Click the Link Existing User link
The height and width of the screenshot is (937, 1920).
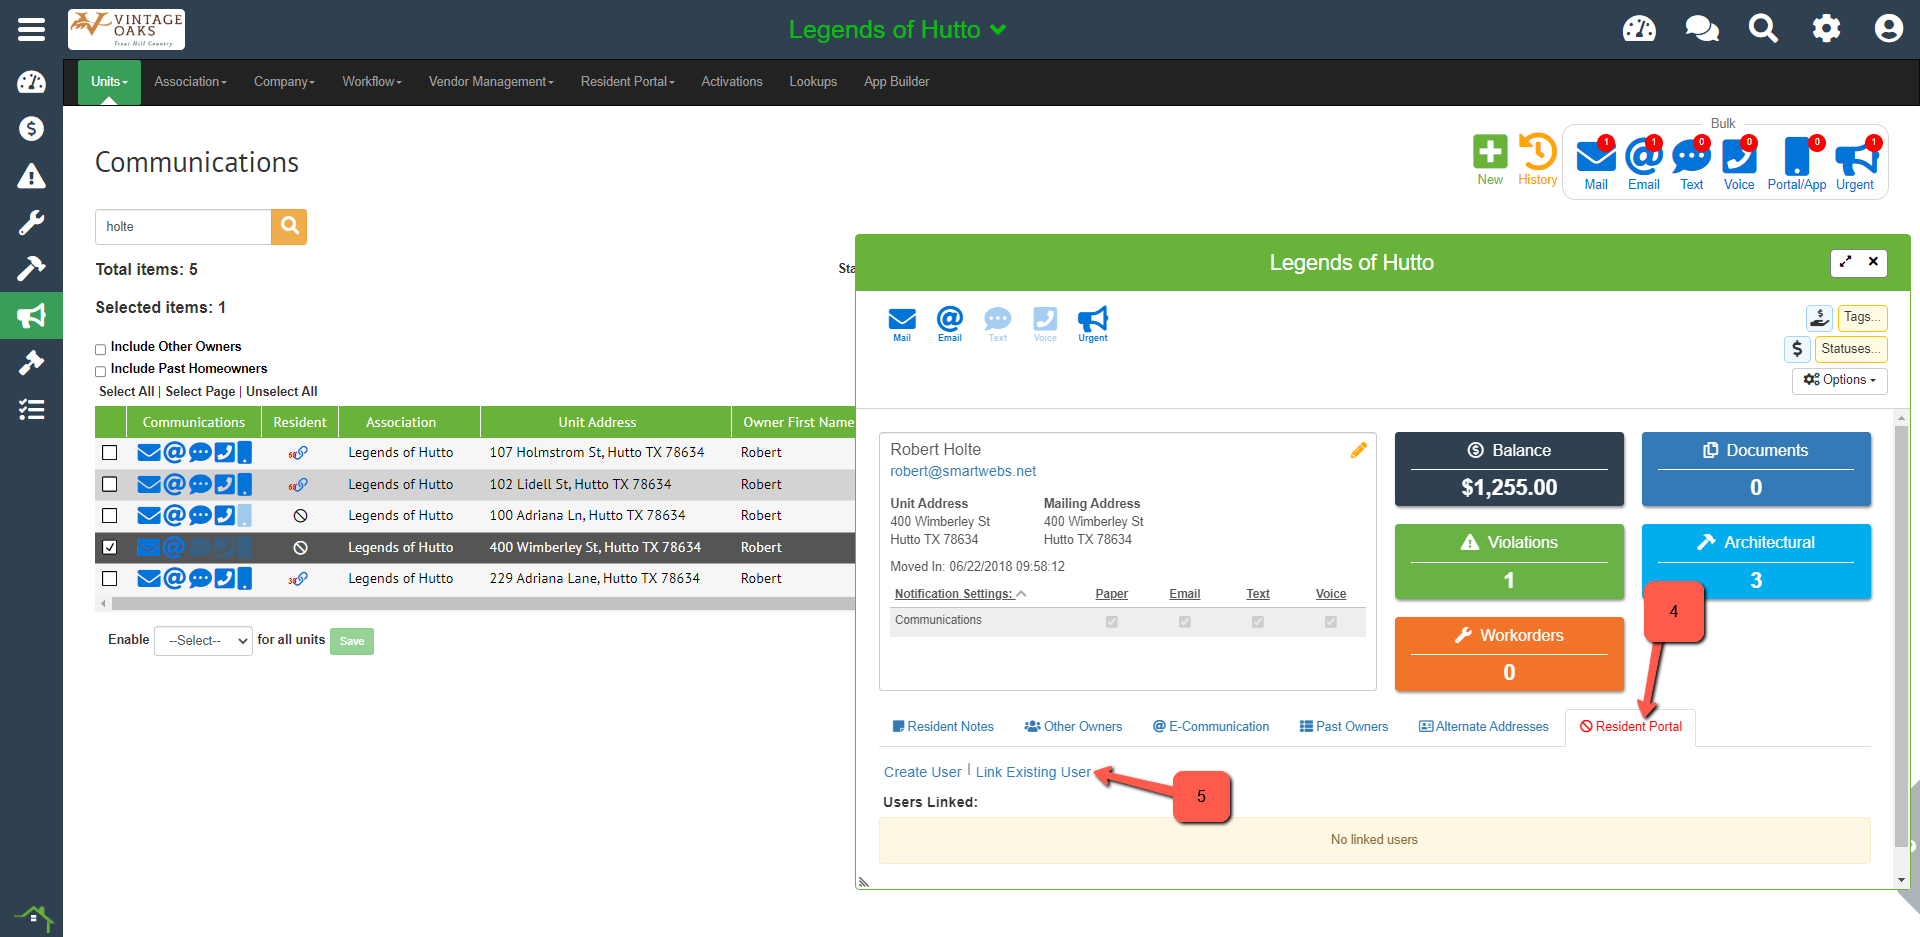click(1033, 772)
